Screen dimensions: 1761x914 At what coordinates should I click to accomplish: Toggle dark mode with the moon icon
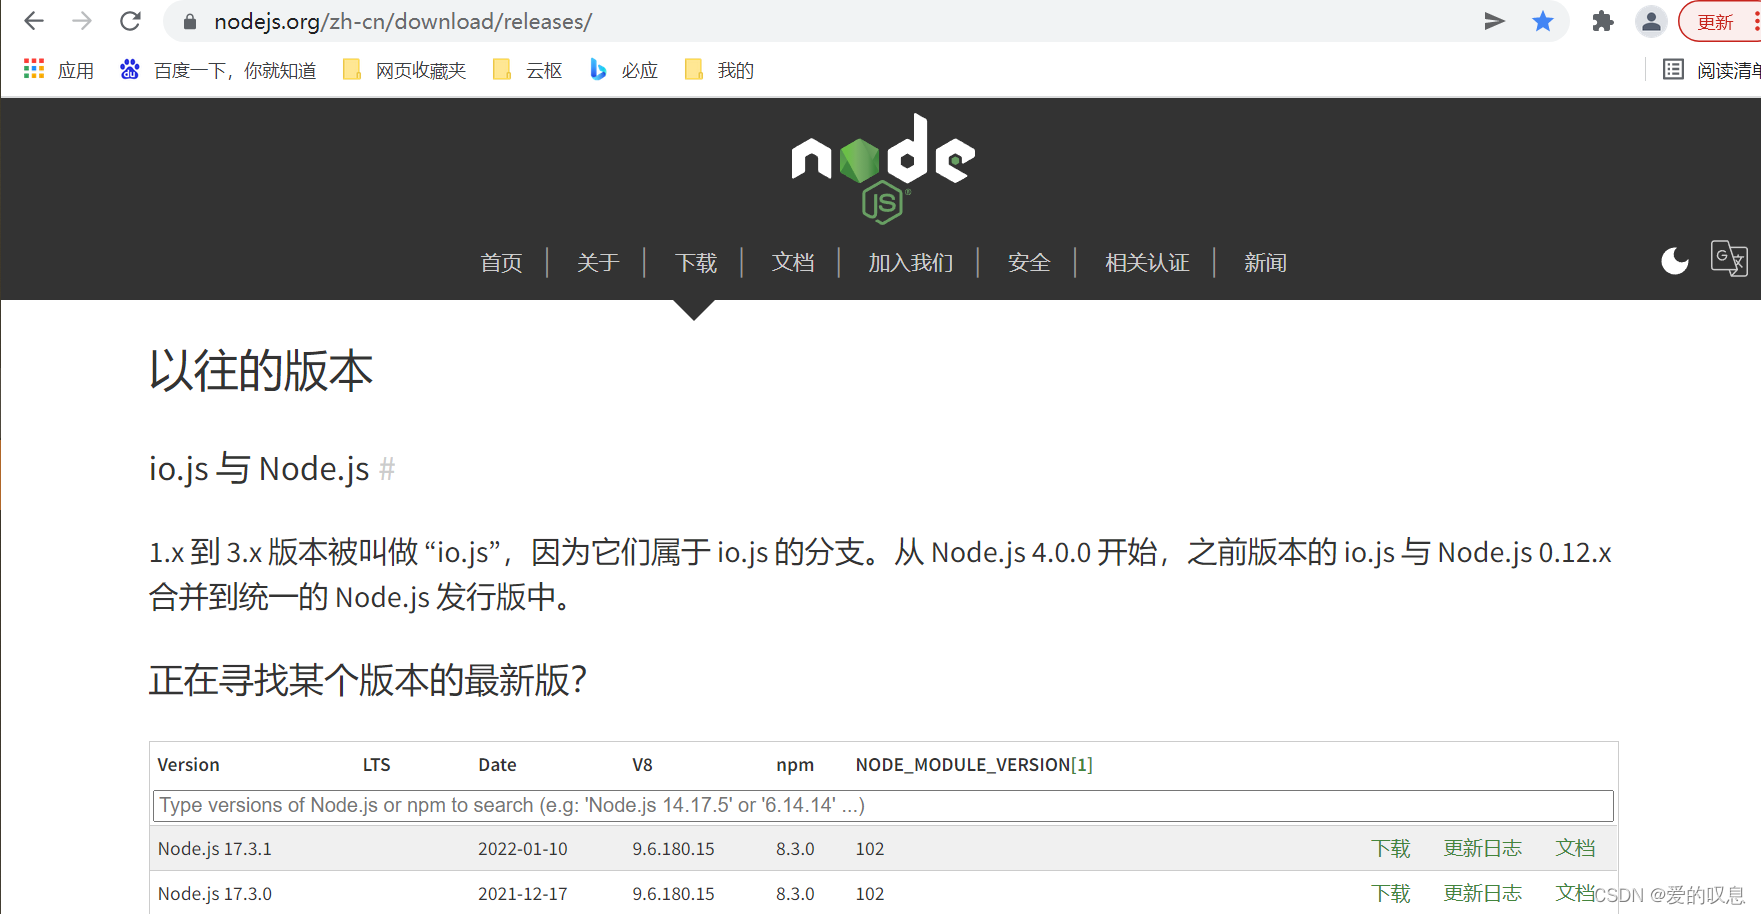(x=1675, y=260)
